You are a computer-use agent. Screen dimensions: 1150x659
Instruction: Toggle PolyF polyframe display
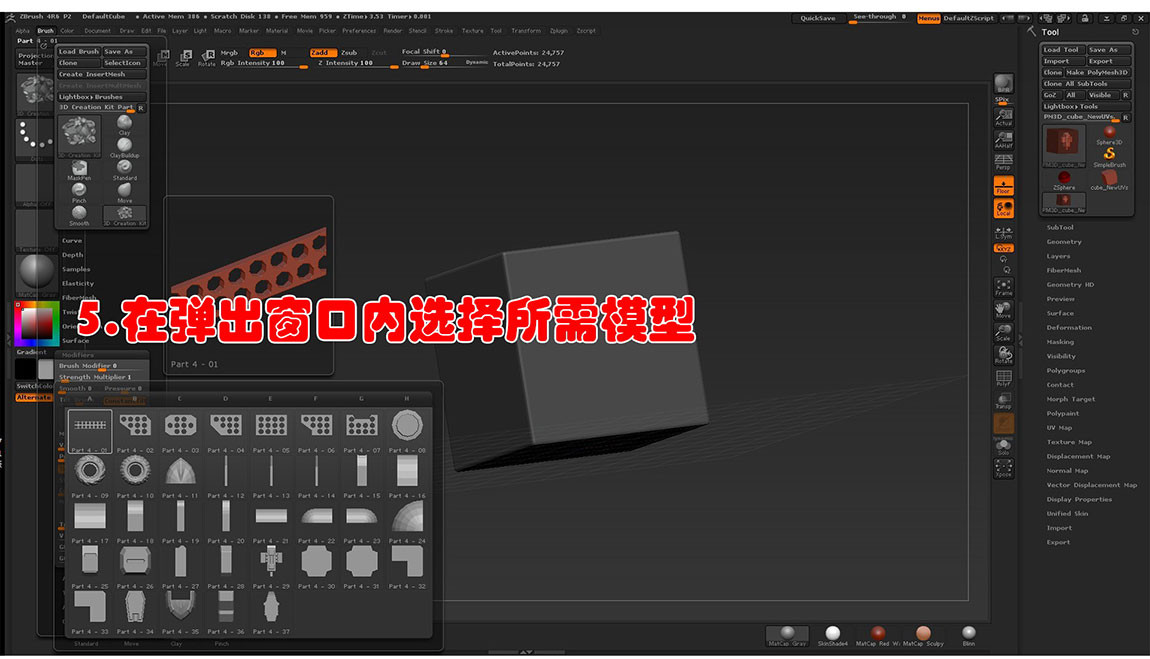[1003, 378]
